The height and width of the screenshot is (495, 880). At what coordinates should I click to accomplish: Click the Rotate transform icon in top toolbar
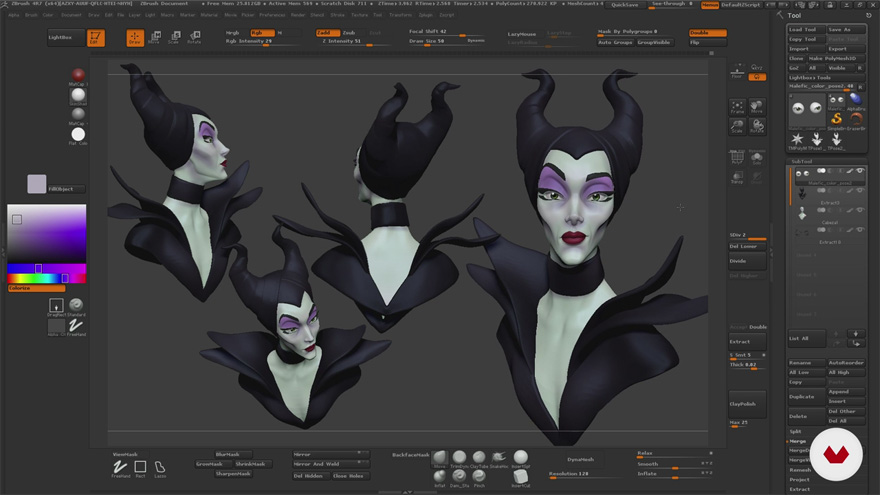[194, 38]
